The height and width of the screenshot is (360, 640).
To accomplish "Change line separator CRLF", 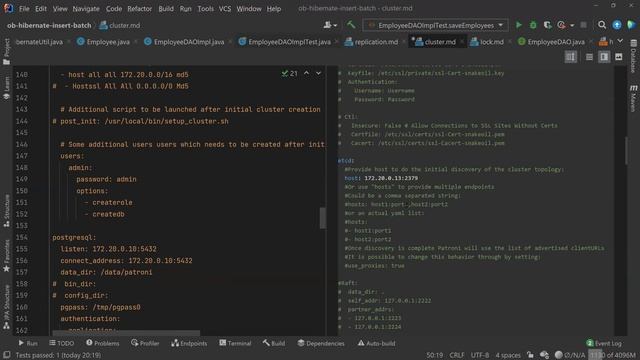I will pyautogui.click(x=457, y=355).
